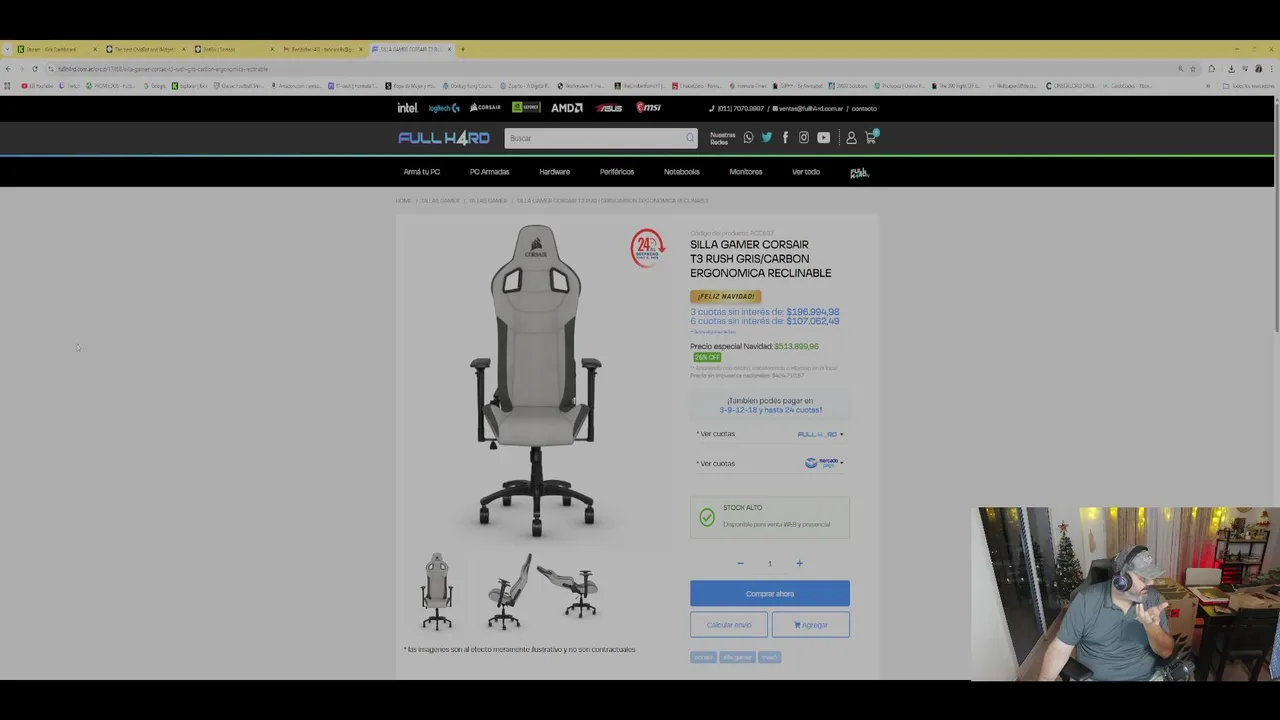Image resolution: width=1280 pixels, height=720 pixels.
Task: Expand Ver cuotas for Full H4rd payment
Action: coord(770,434)
